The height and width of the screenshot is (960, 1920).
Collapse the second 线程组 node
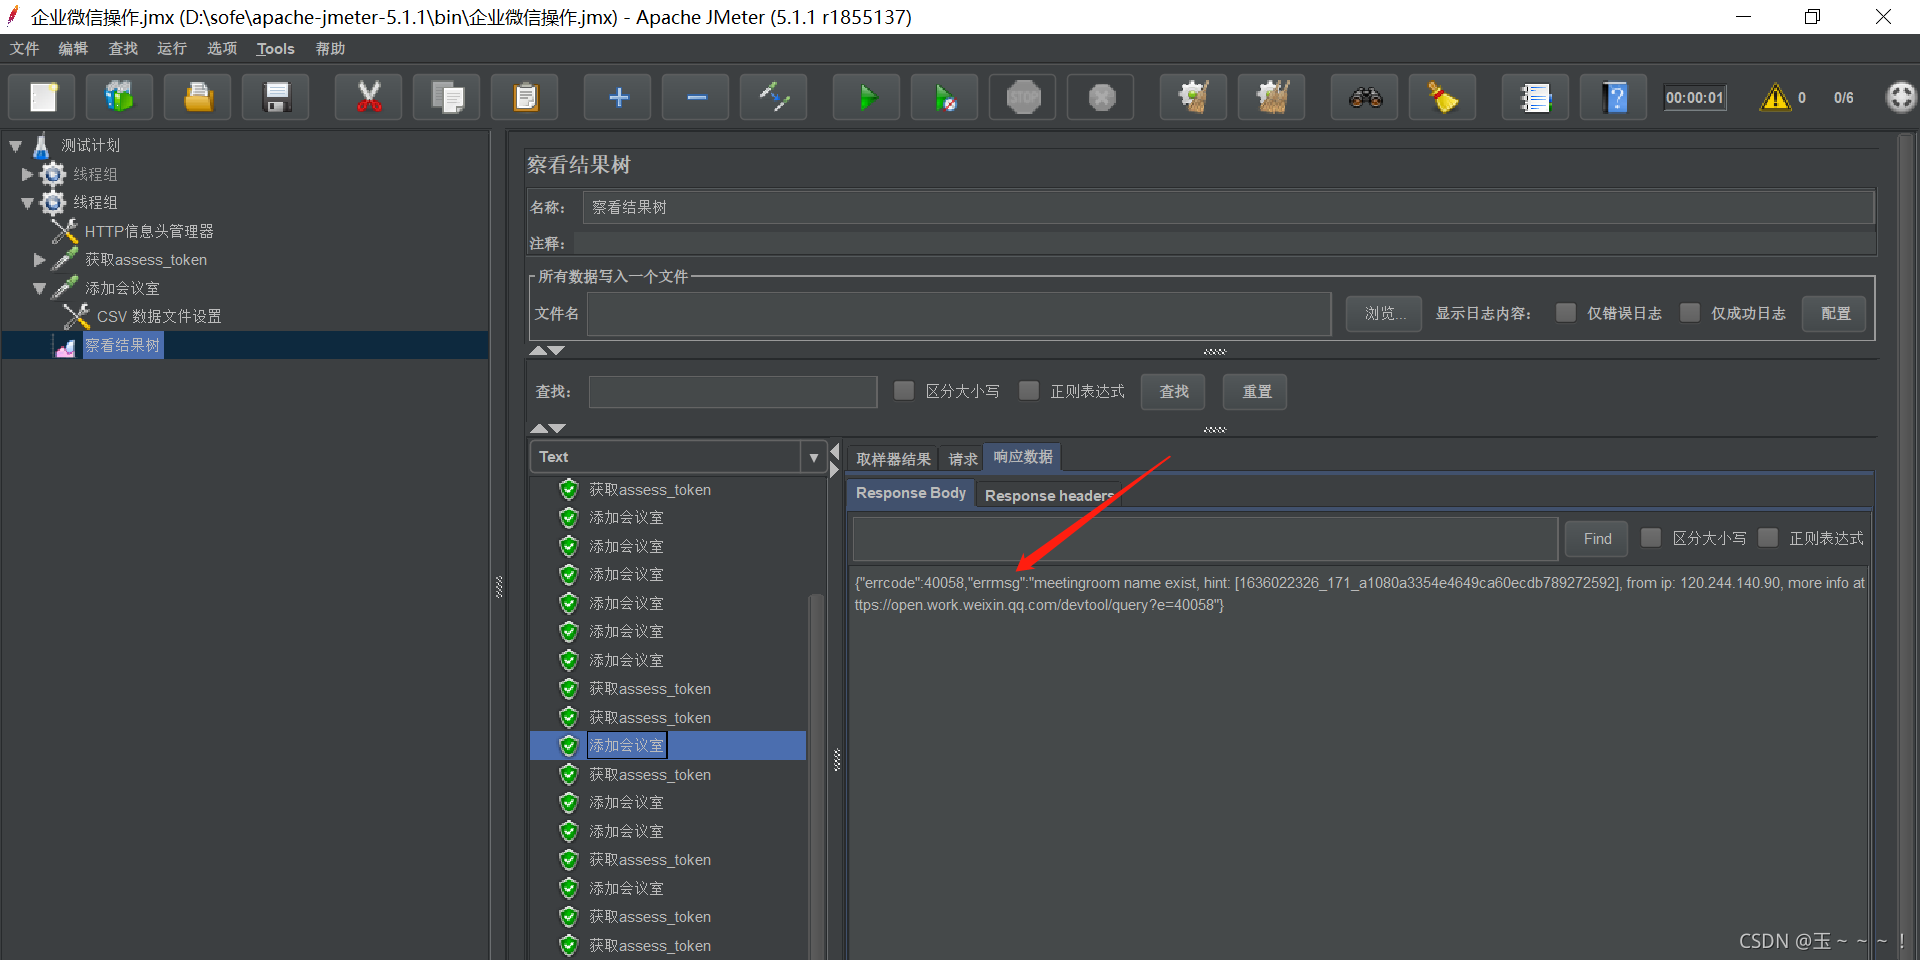tap(27, 203)
